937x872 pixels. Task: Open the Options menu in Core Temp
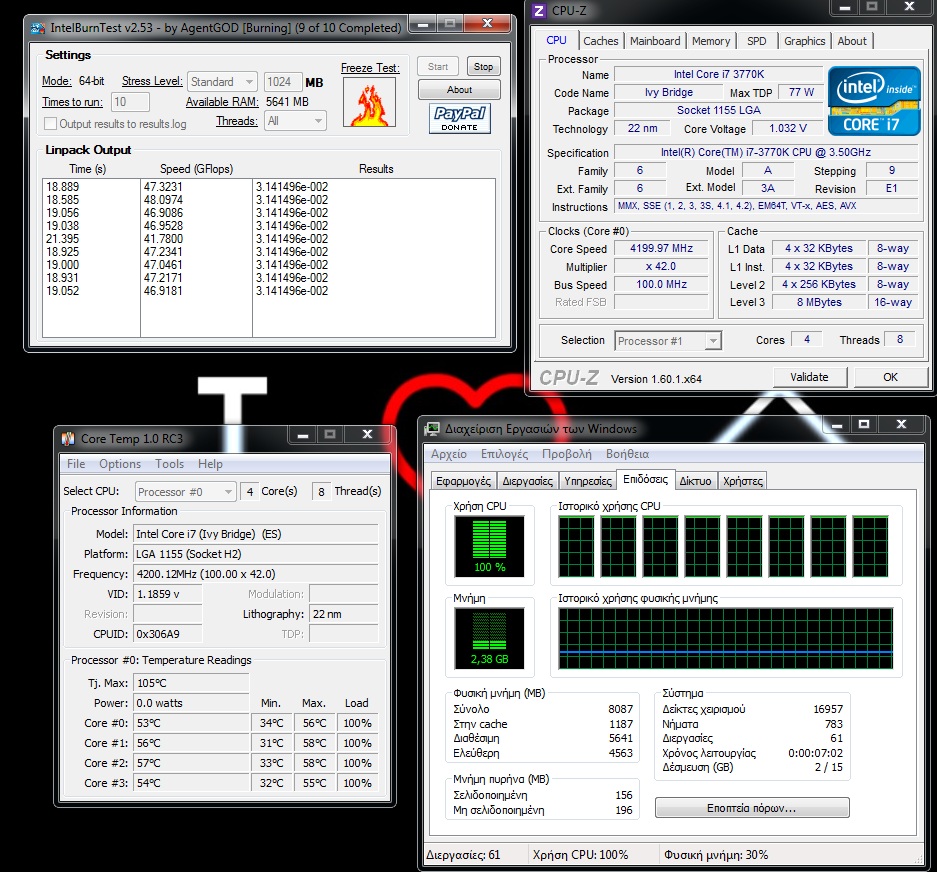pos(120,464)
